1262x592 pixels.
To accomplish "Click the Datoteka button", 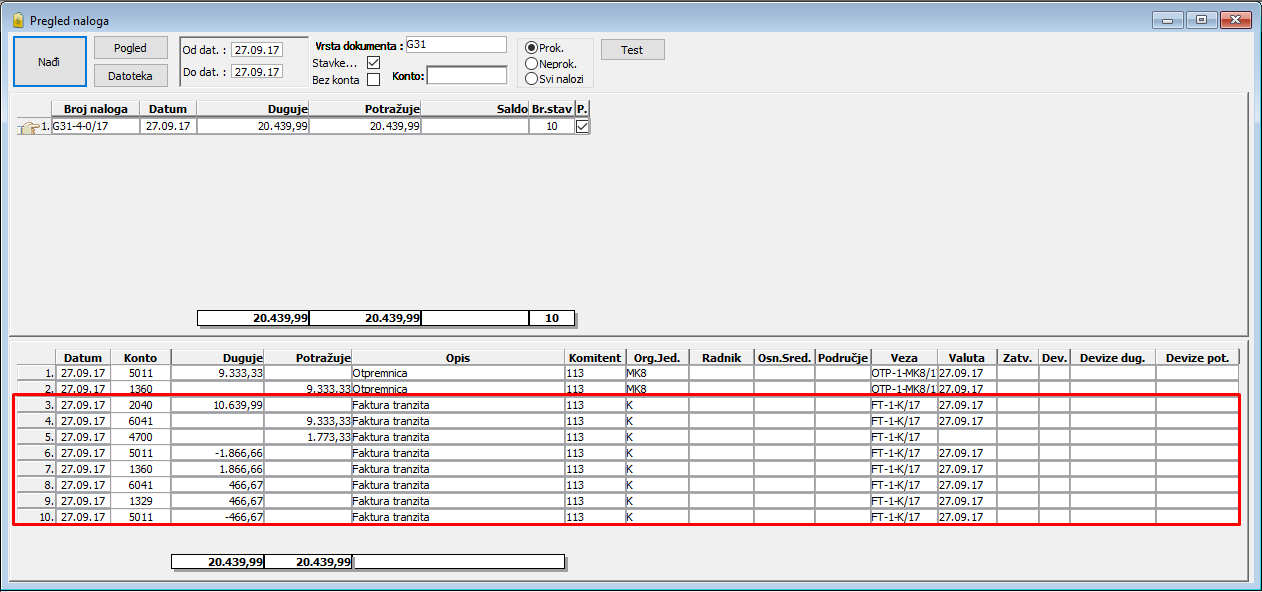I will (130, 75).
